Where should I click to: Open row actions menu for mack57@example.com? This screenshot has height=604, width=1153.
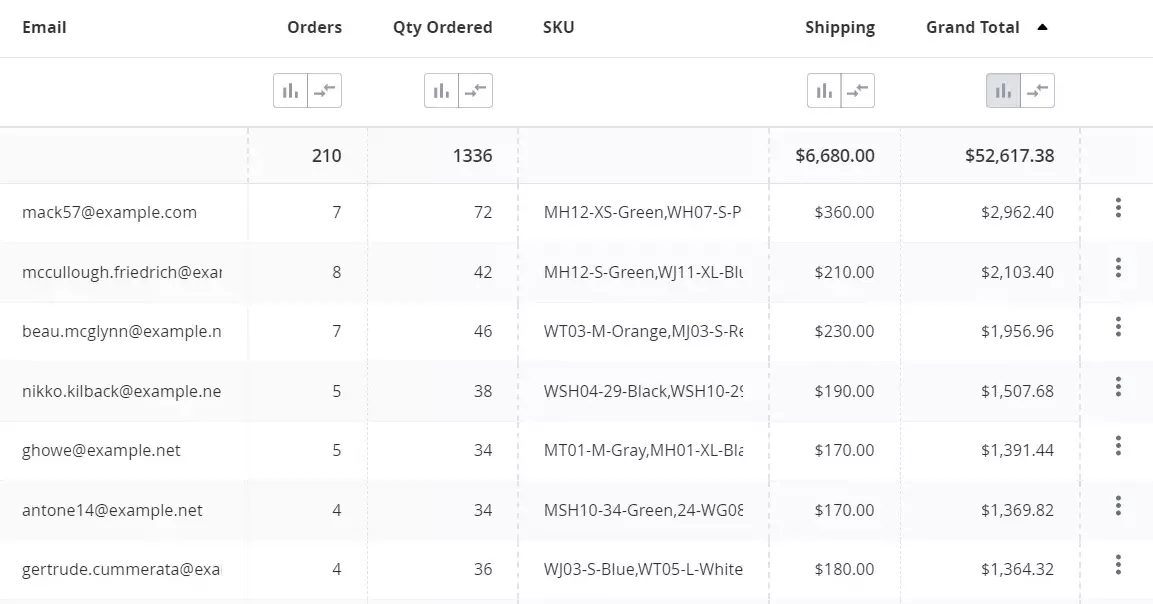(1118, 208)
